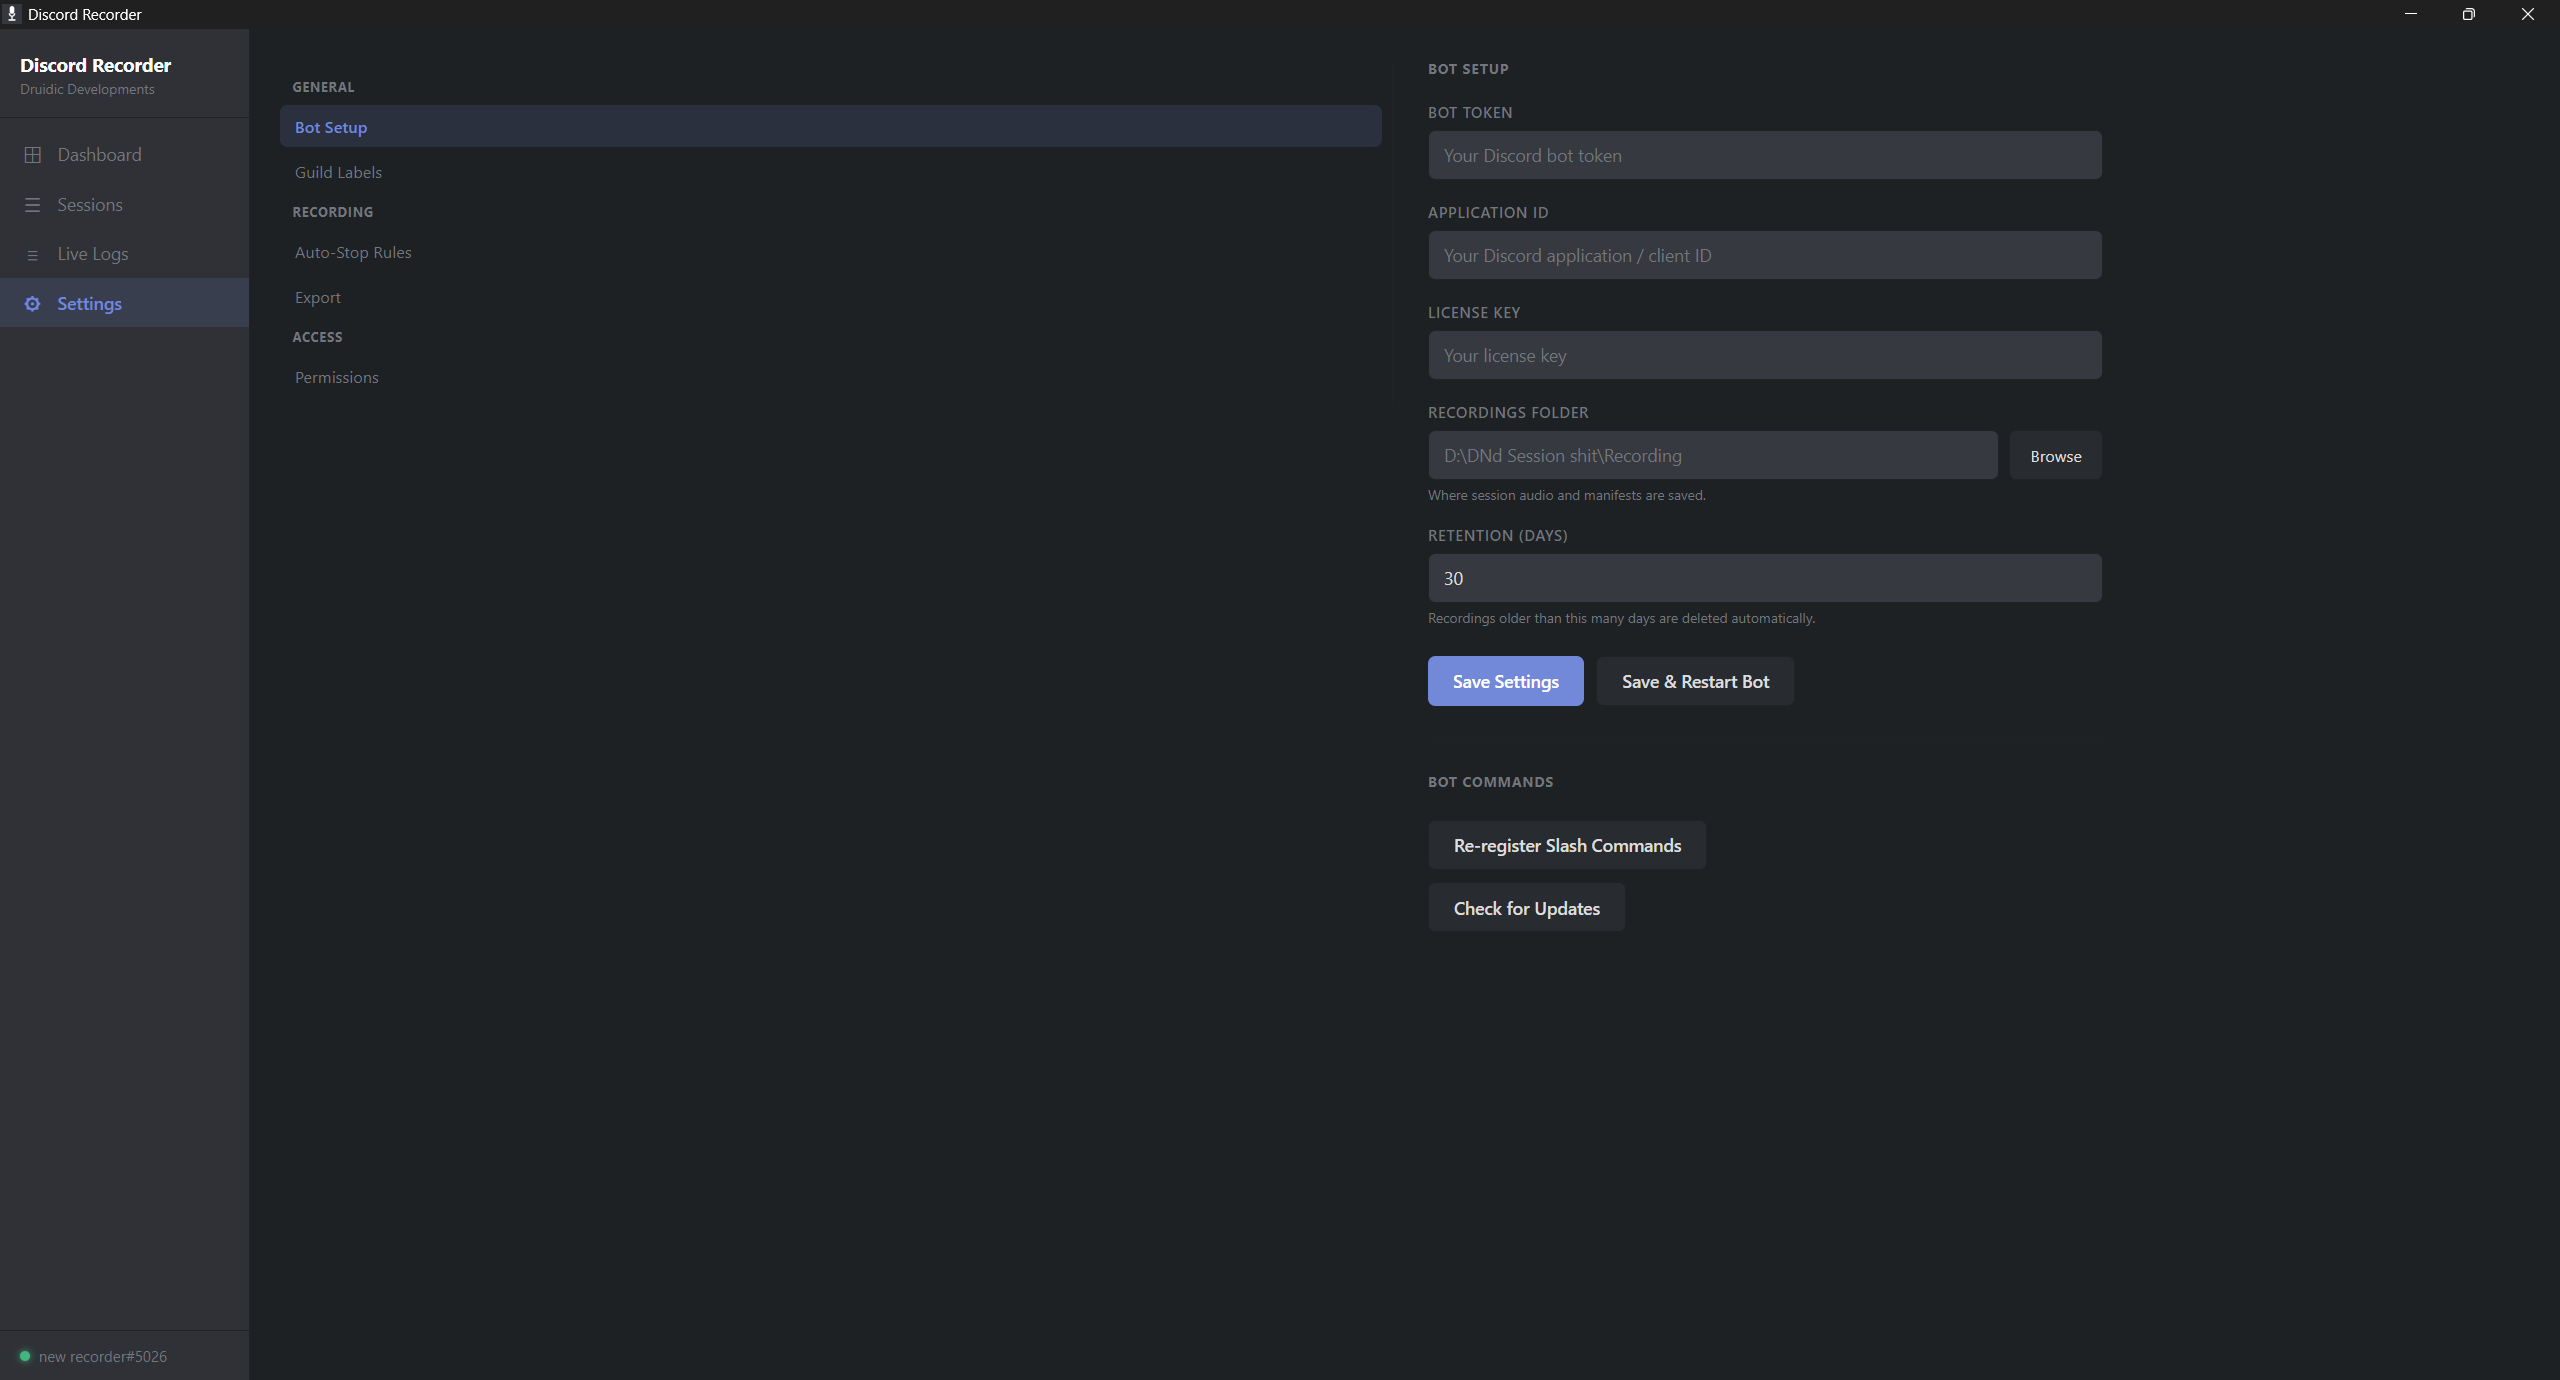Select the bot account label new recorder#5026
Screen dimensions: 2560x1380
[x=103, y=1357]
